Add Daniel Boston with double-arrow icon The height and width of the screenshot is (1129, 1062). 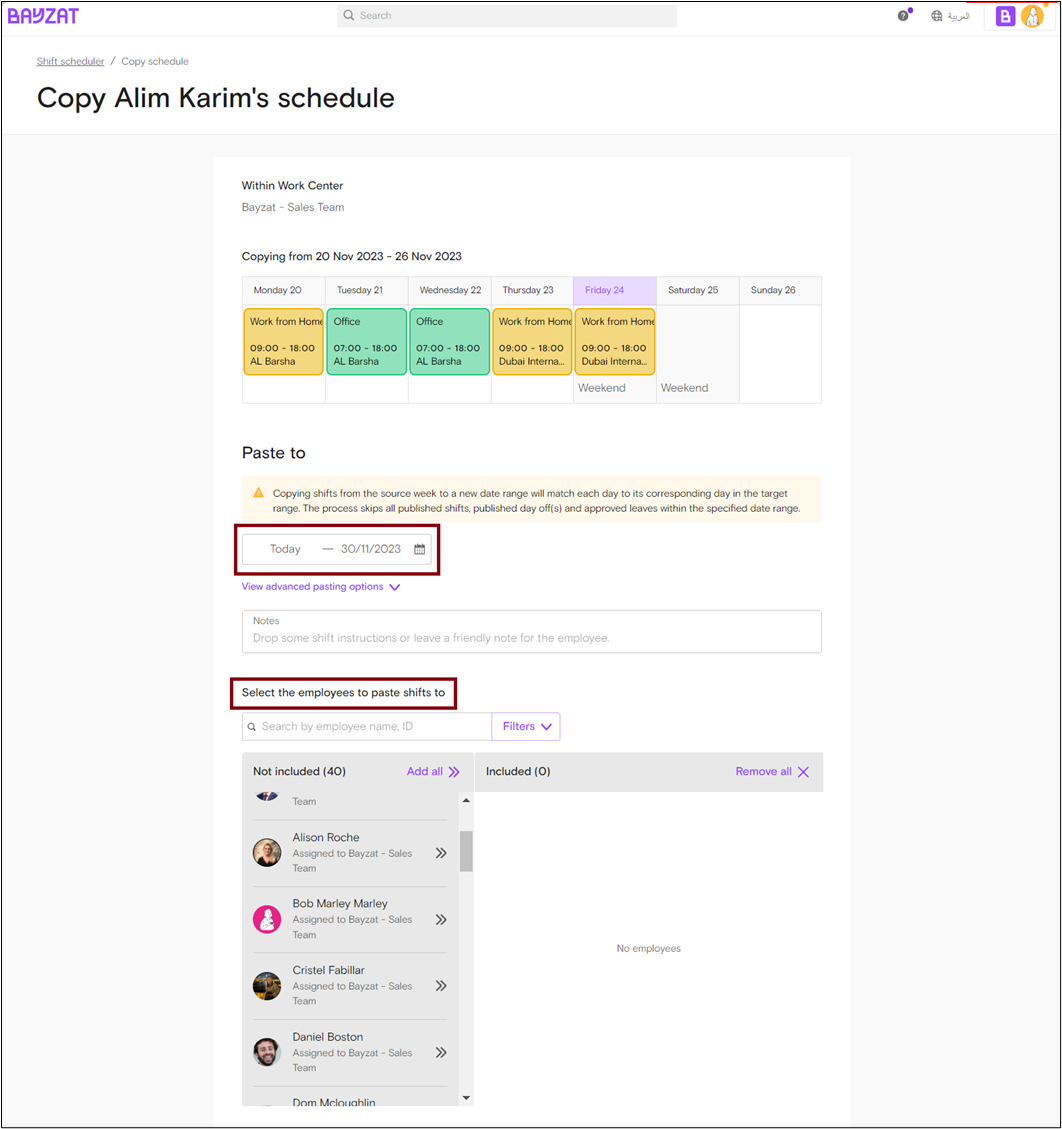point(441,1053)
